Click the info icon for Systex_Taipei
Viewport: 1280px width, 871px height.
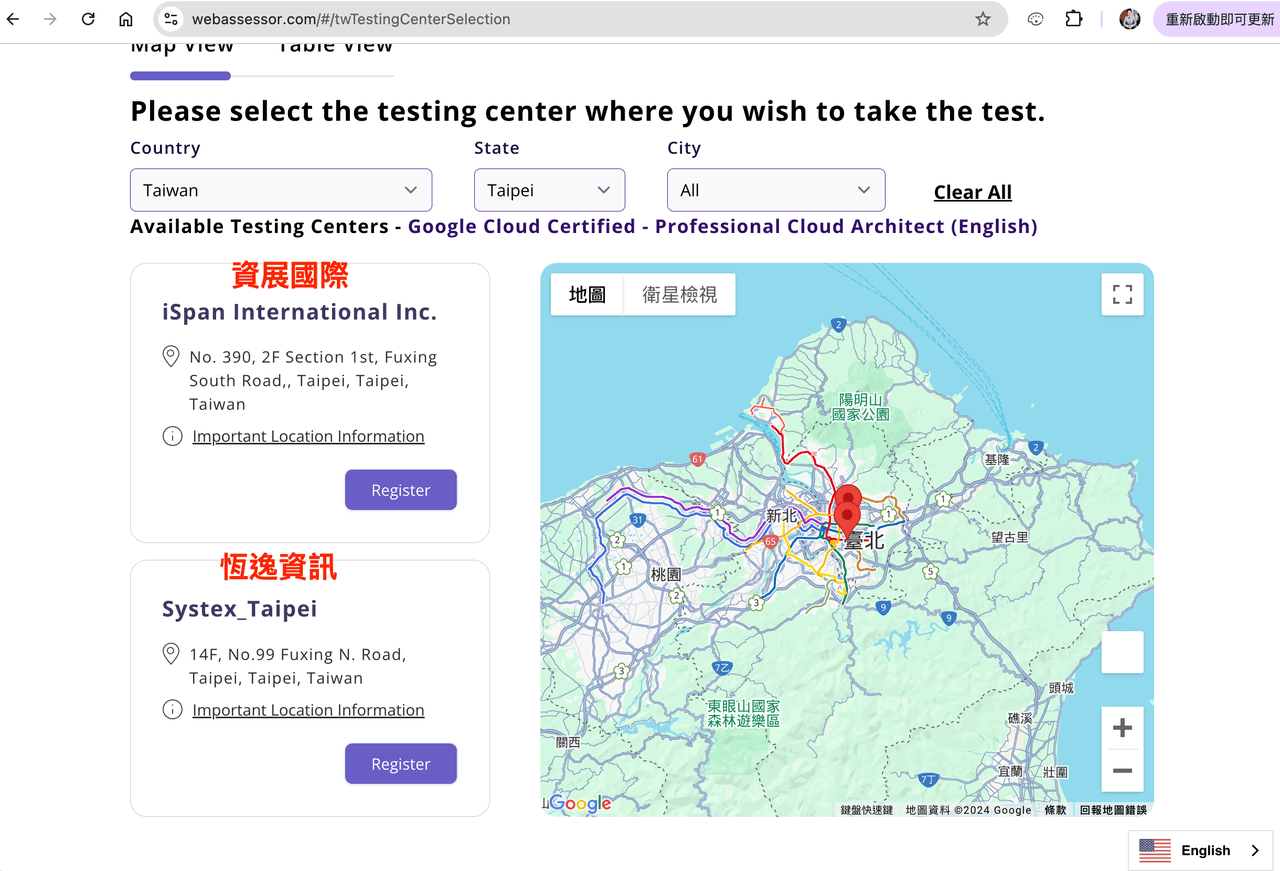172,710
